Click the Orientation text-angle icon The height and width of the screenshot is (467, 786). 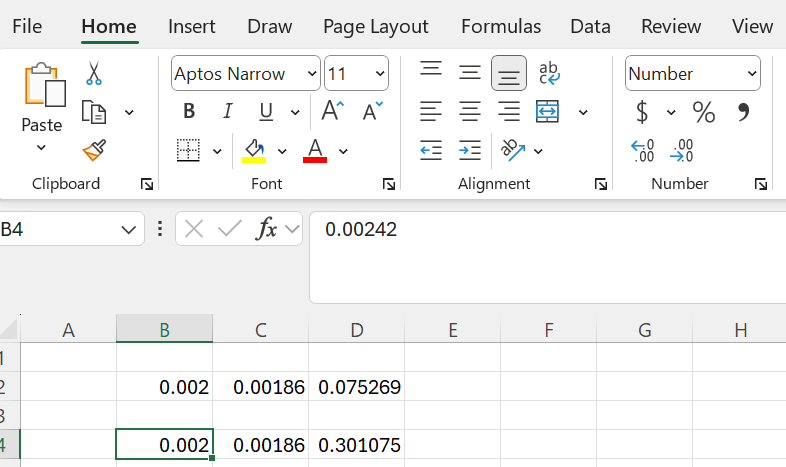coord(512,150)
